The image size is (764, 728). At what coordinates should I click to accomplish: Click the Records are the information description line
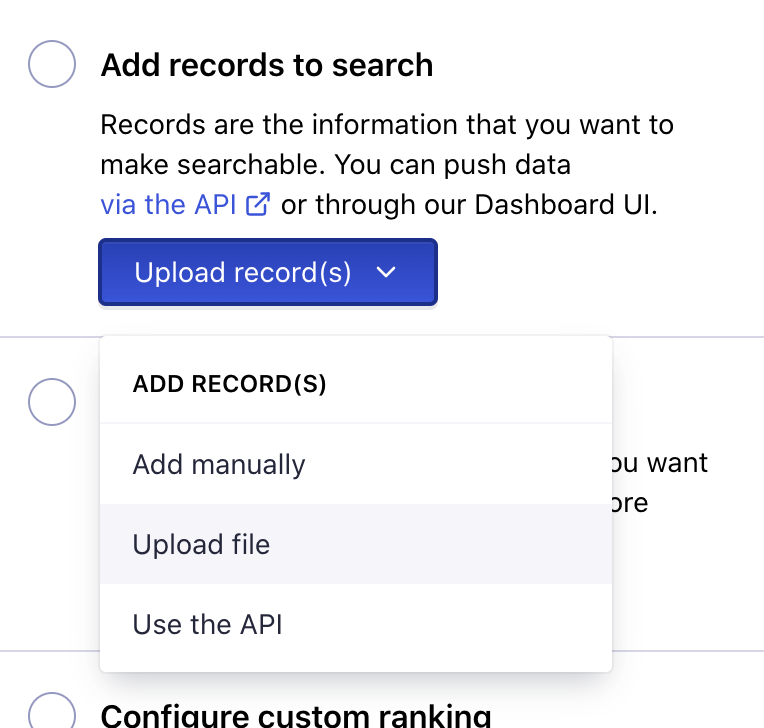pyautogui.click(x=387, y=125)
